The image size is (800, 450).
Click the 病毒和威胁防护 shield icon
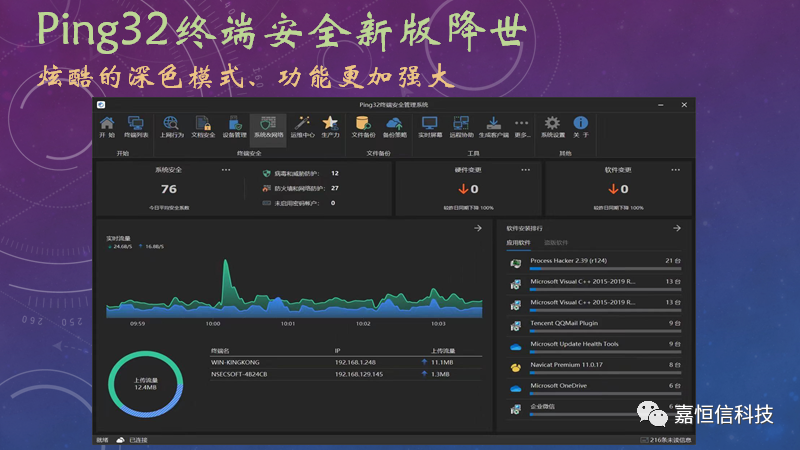pos(266,173)
